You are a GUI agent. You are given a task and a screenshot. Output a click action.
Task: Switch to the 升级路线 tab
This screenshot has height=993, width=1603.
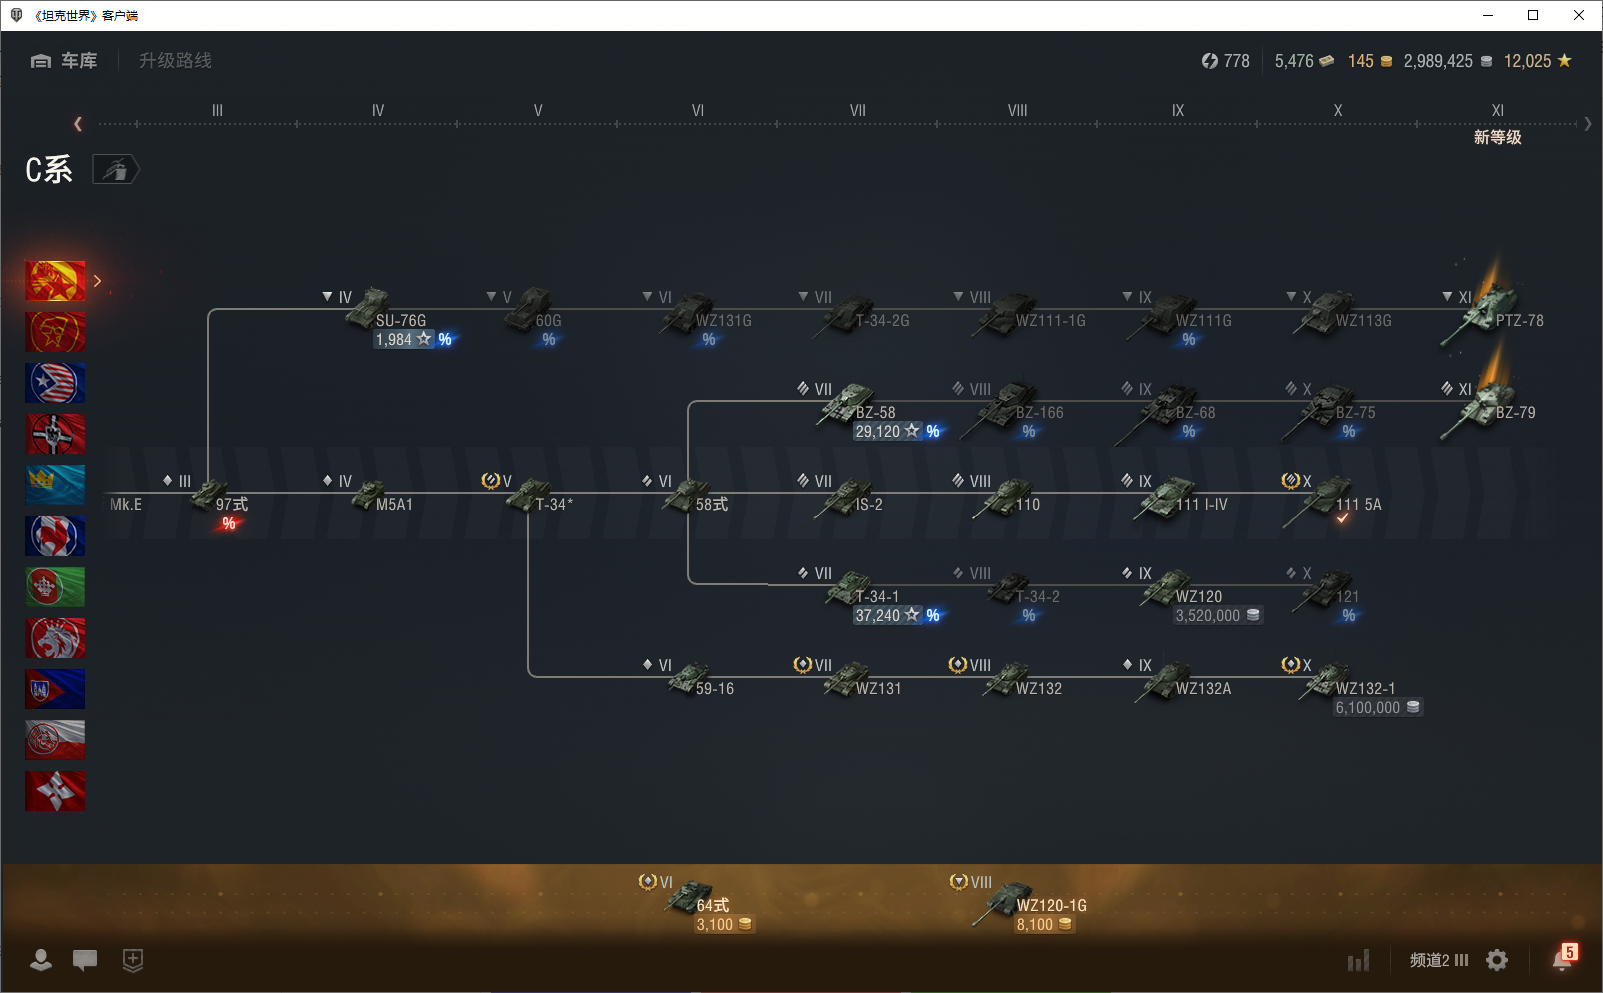tap(175, 61)
